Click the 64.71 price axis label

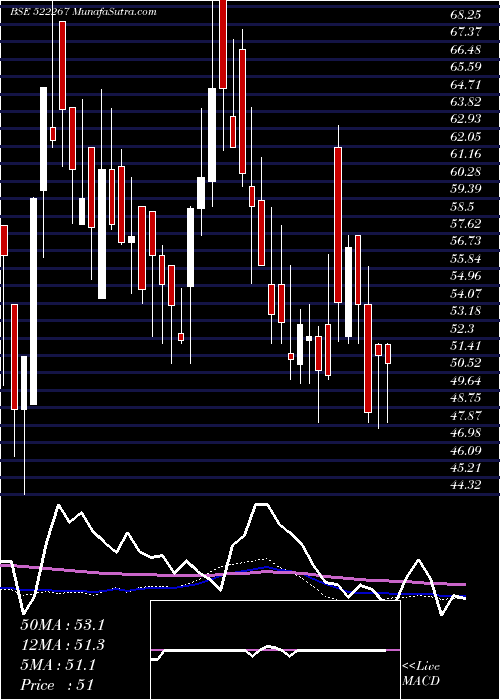[466, 84]
